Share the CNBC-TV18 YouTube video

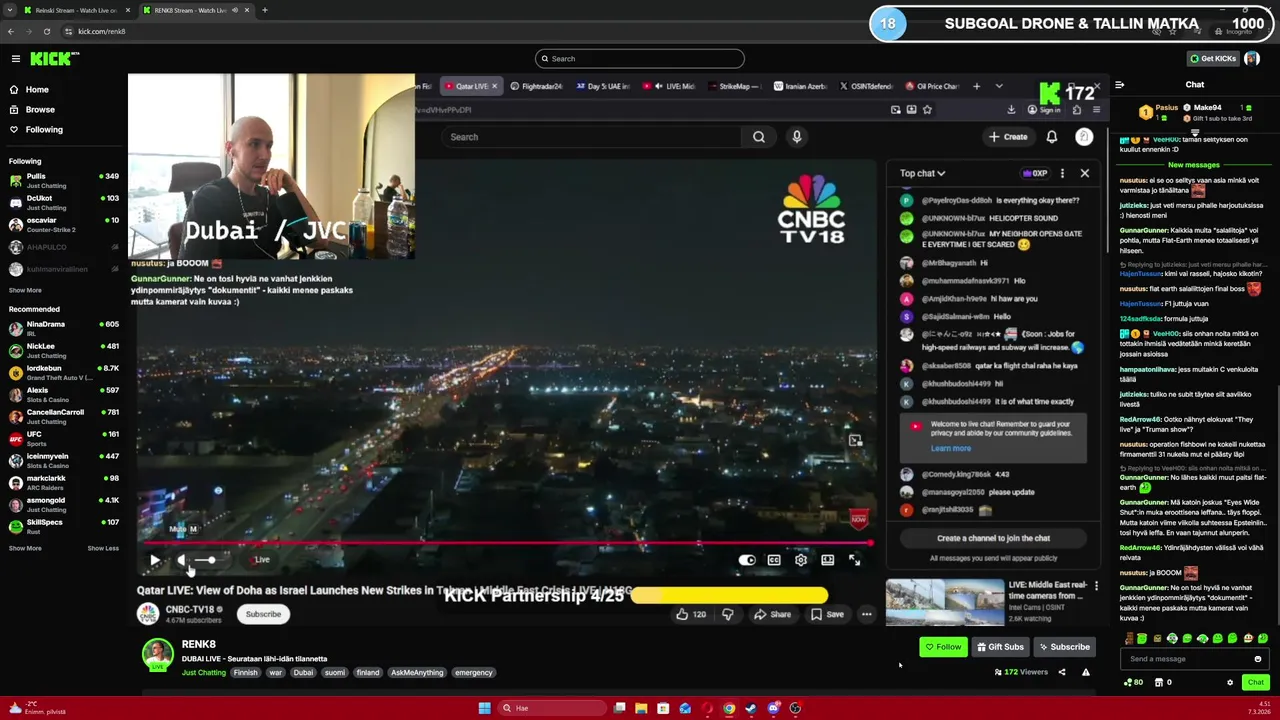pos(772,614)
